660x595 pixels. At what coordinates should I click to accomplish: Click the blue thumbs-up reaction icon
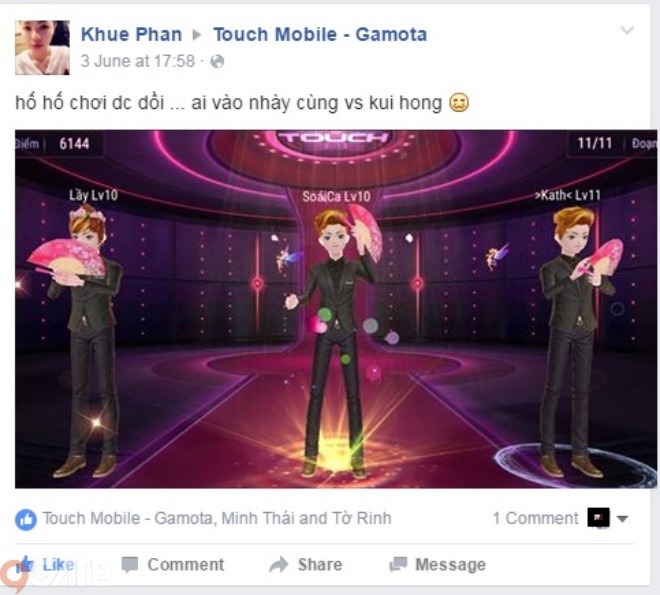(26, 519)
